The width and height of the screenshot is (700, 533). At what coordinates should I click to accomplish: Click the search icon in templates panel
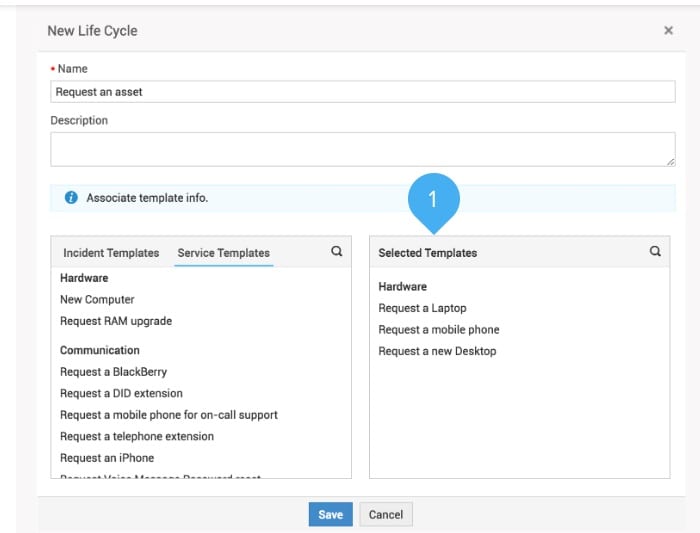337,252
